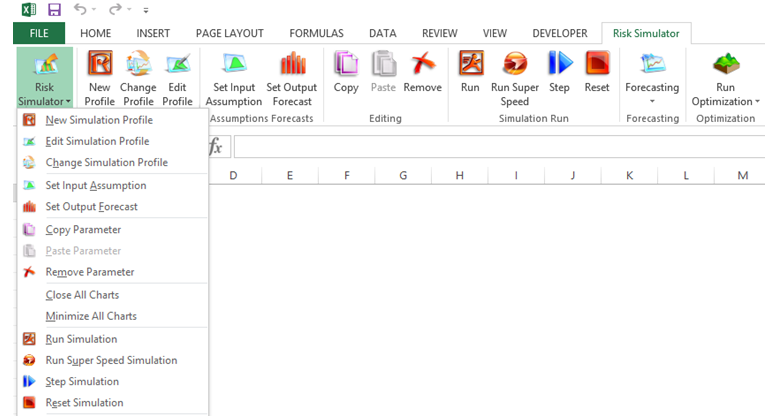Select Run Simulation menu entry
This screenshot has width=774, height=416.
(113, 340)
